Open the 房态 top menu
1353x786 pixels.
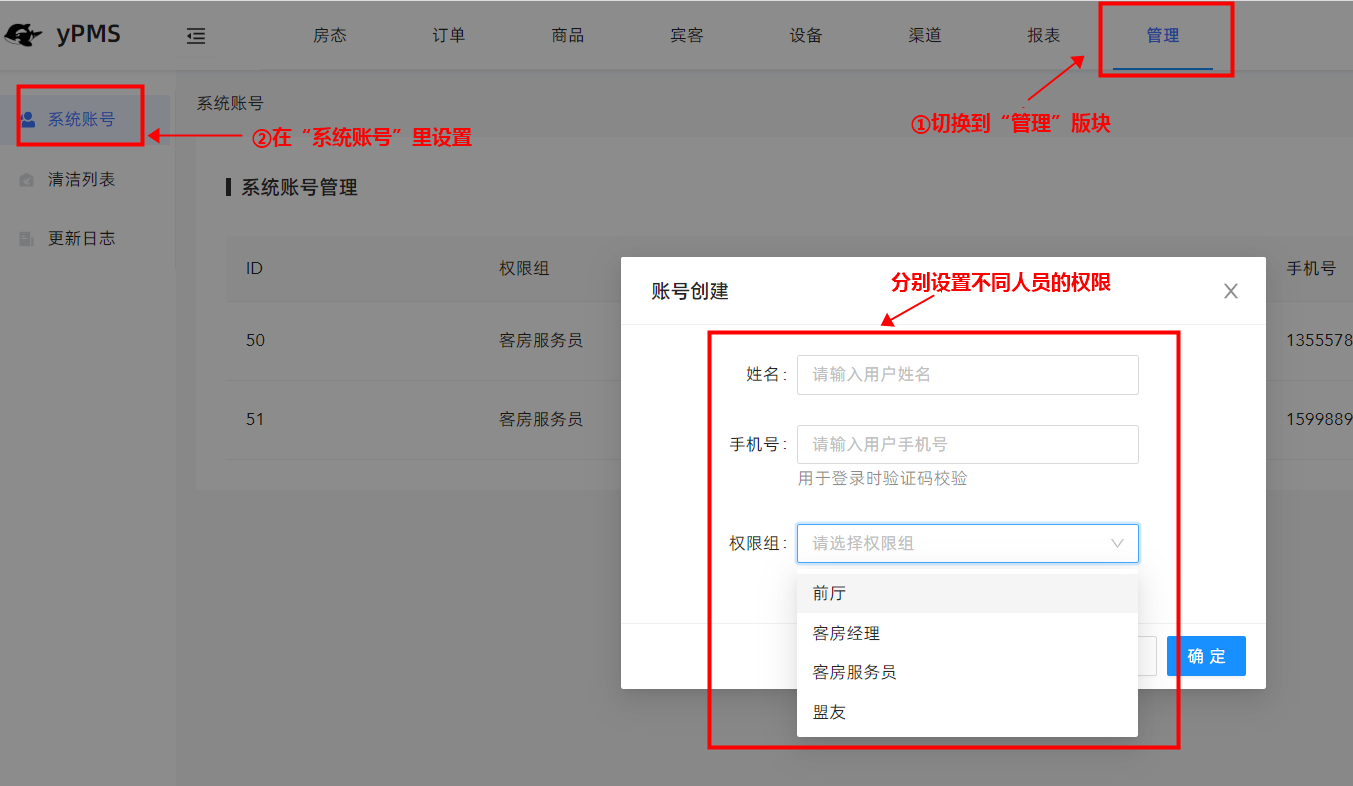330,36
